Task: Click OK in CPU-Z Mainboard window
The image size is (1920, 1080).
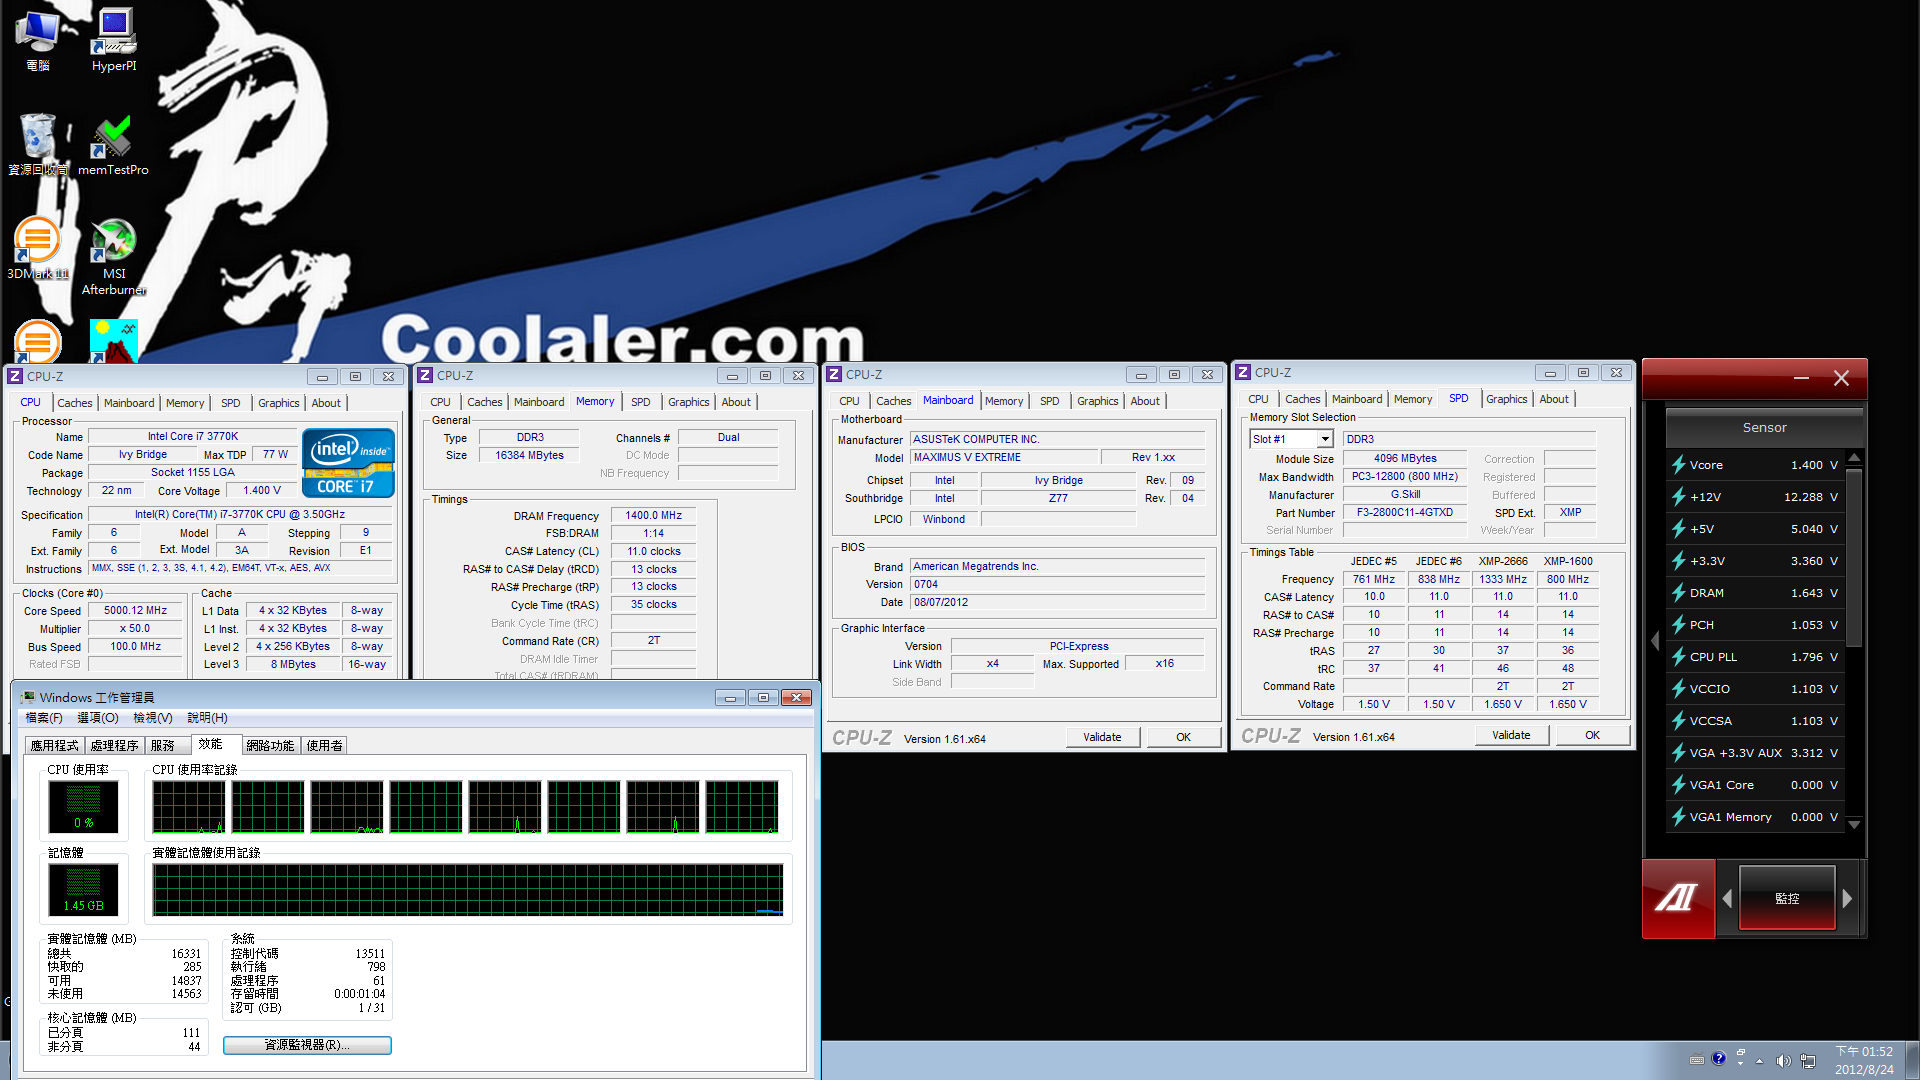Action: tap(1183, 737)
